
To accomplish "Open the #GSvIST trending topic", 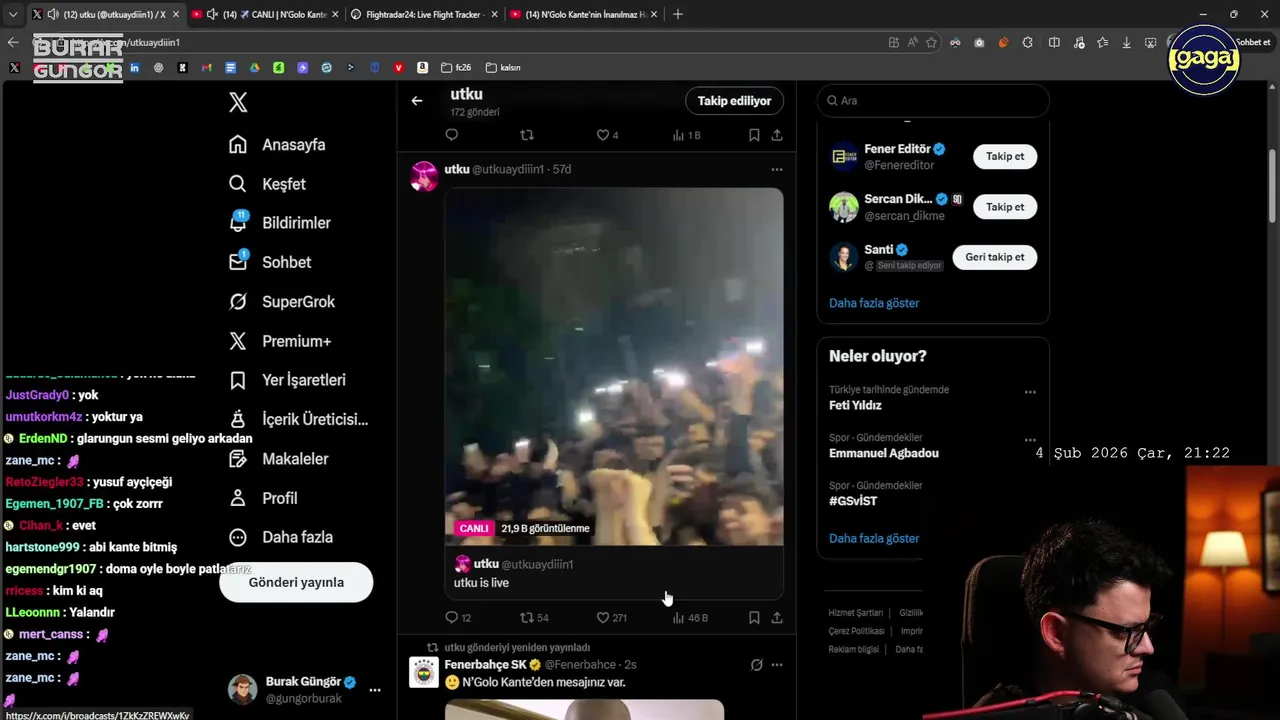I will (x=853, y=501).
